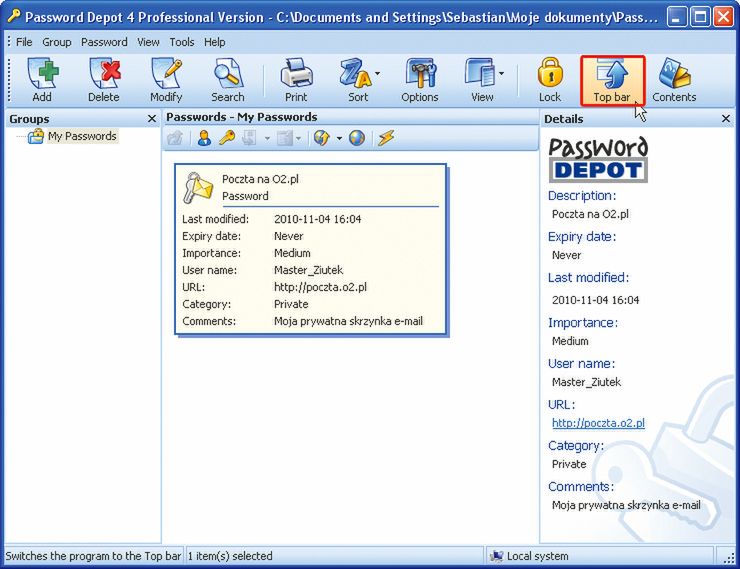740x569 pixels.
Task: Click the 'Private' category value in Details
Action: [x=569, y=464]
